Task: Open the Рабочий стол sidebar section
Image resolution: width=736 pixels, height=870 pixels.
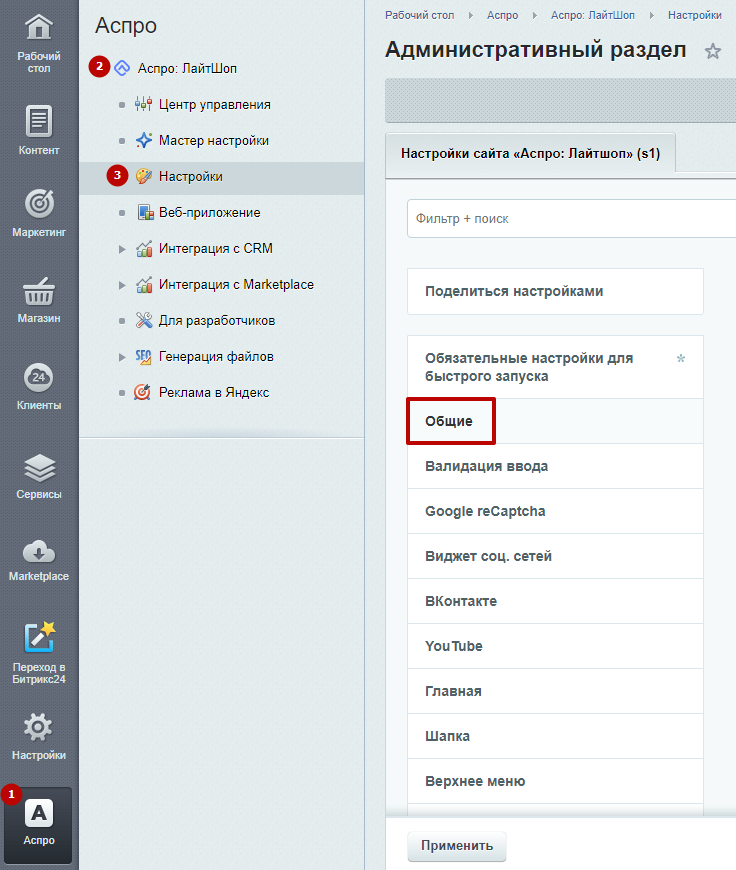Action: click(39, 44)
